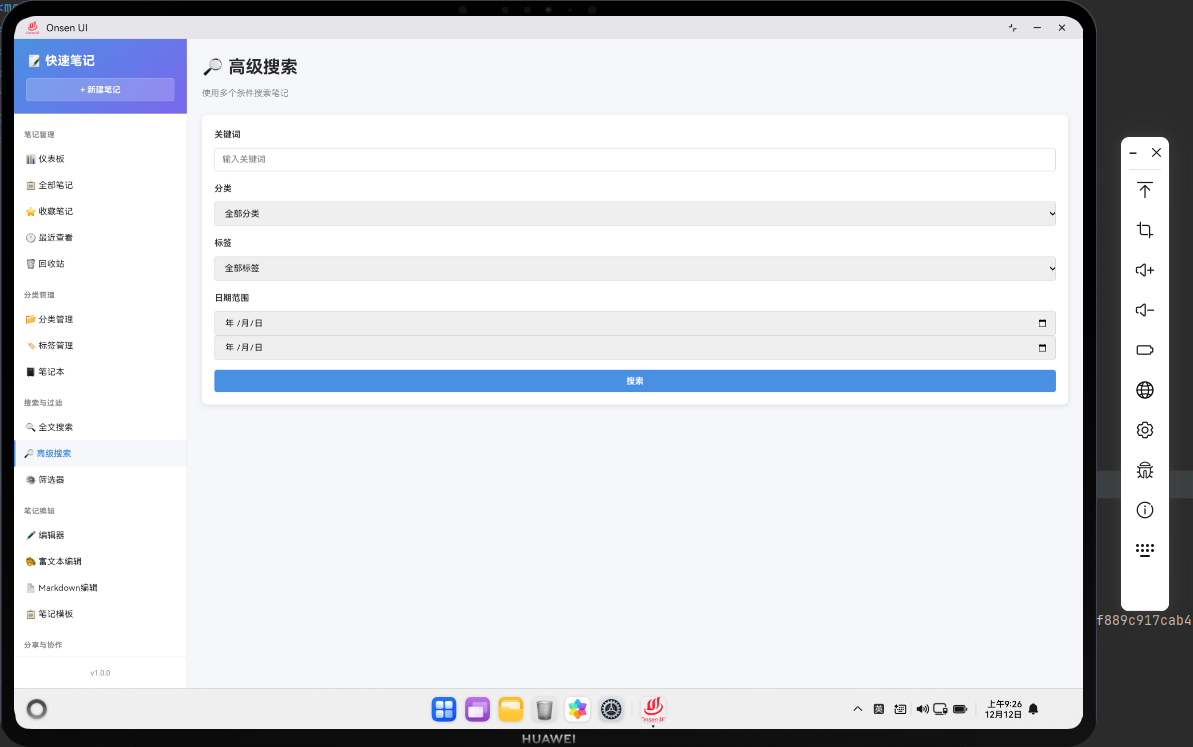Click the volume down icon in side toolbar
The width and height of the screenshot is (1193, 747).
(x=1144, y=310)
